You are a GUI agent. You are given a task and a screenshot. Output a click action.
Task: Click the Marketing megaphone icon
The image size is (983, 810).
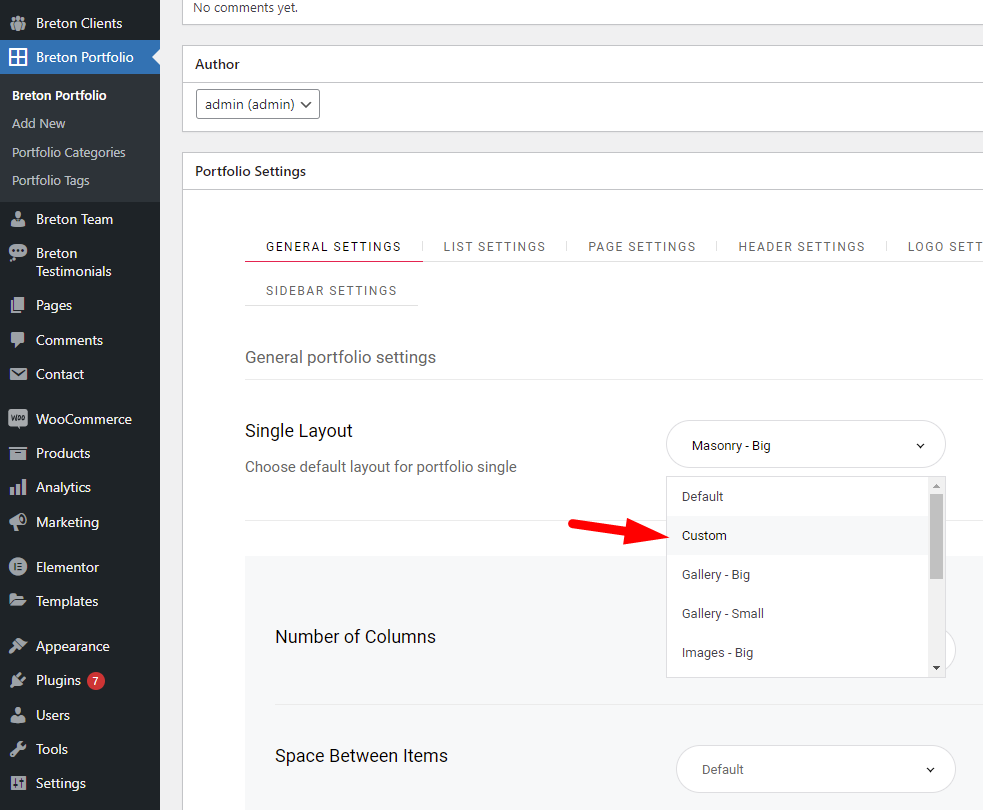coord(18,522)
